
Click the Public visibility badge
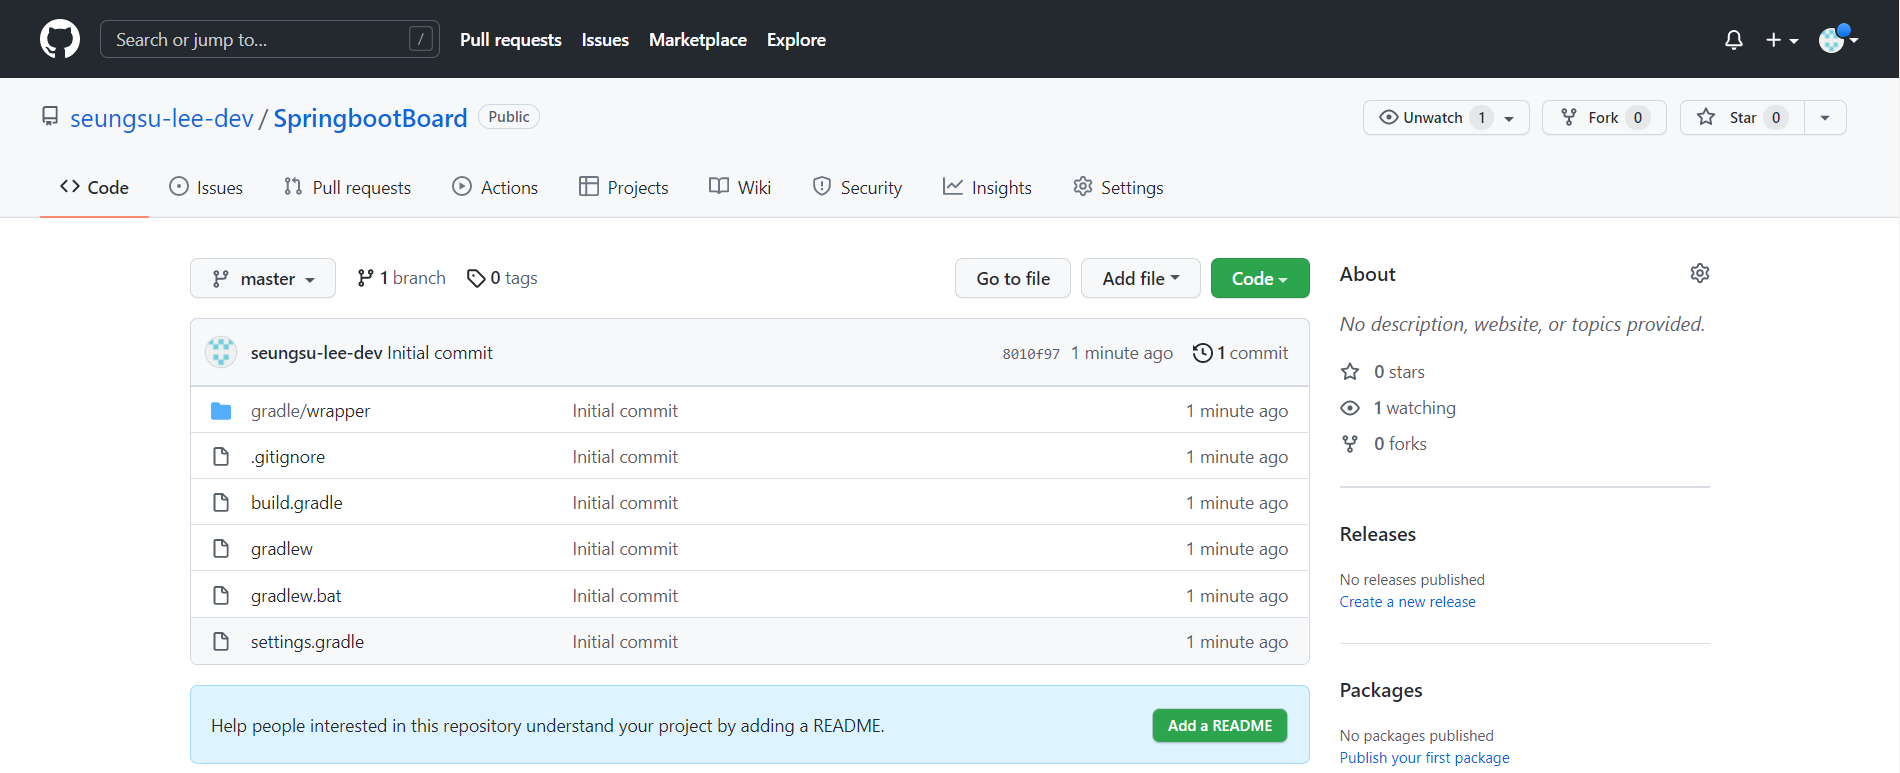tap(509, 117)
